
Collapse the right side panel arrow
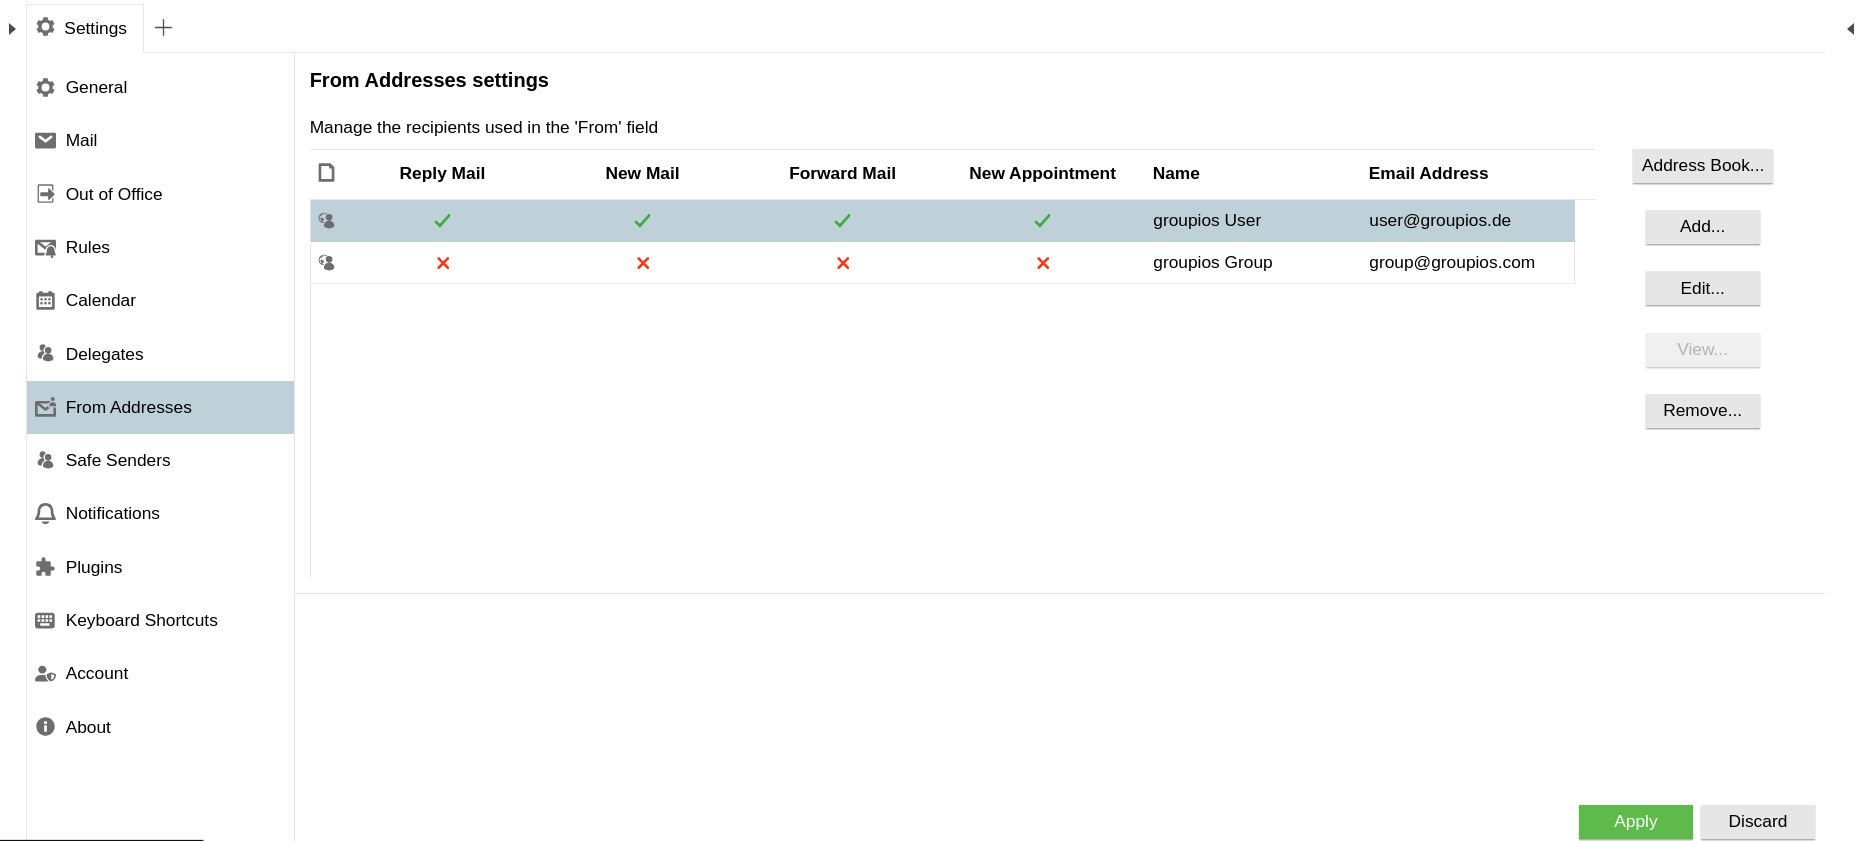[1849, 29]
